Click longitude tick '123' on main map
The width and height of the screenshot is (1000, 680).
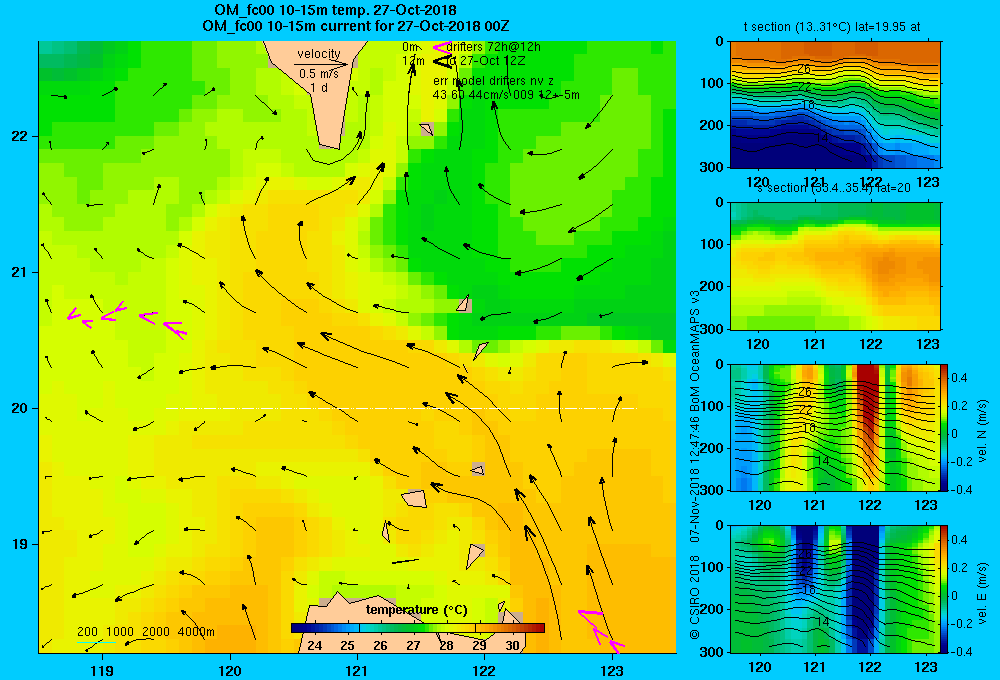[x=612, y=670]
